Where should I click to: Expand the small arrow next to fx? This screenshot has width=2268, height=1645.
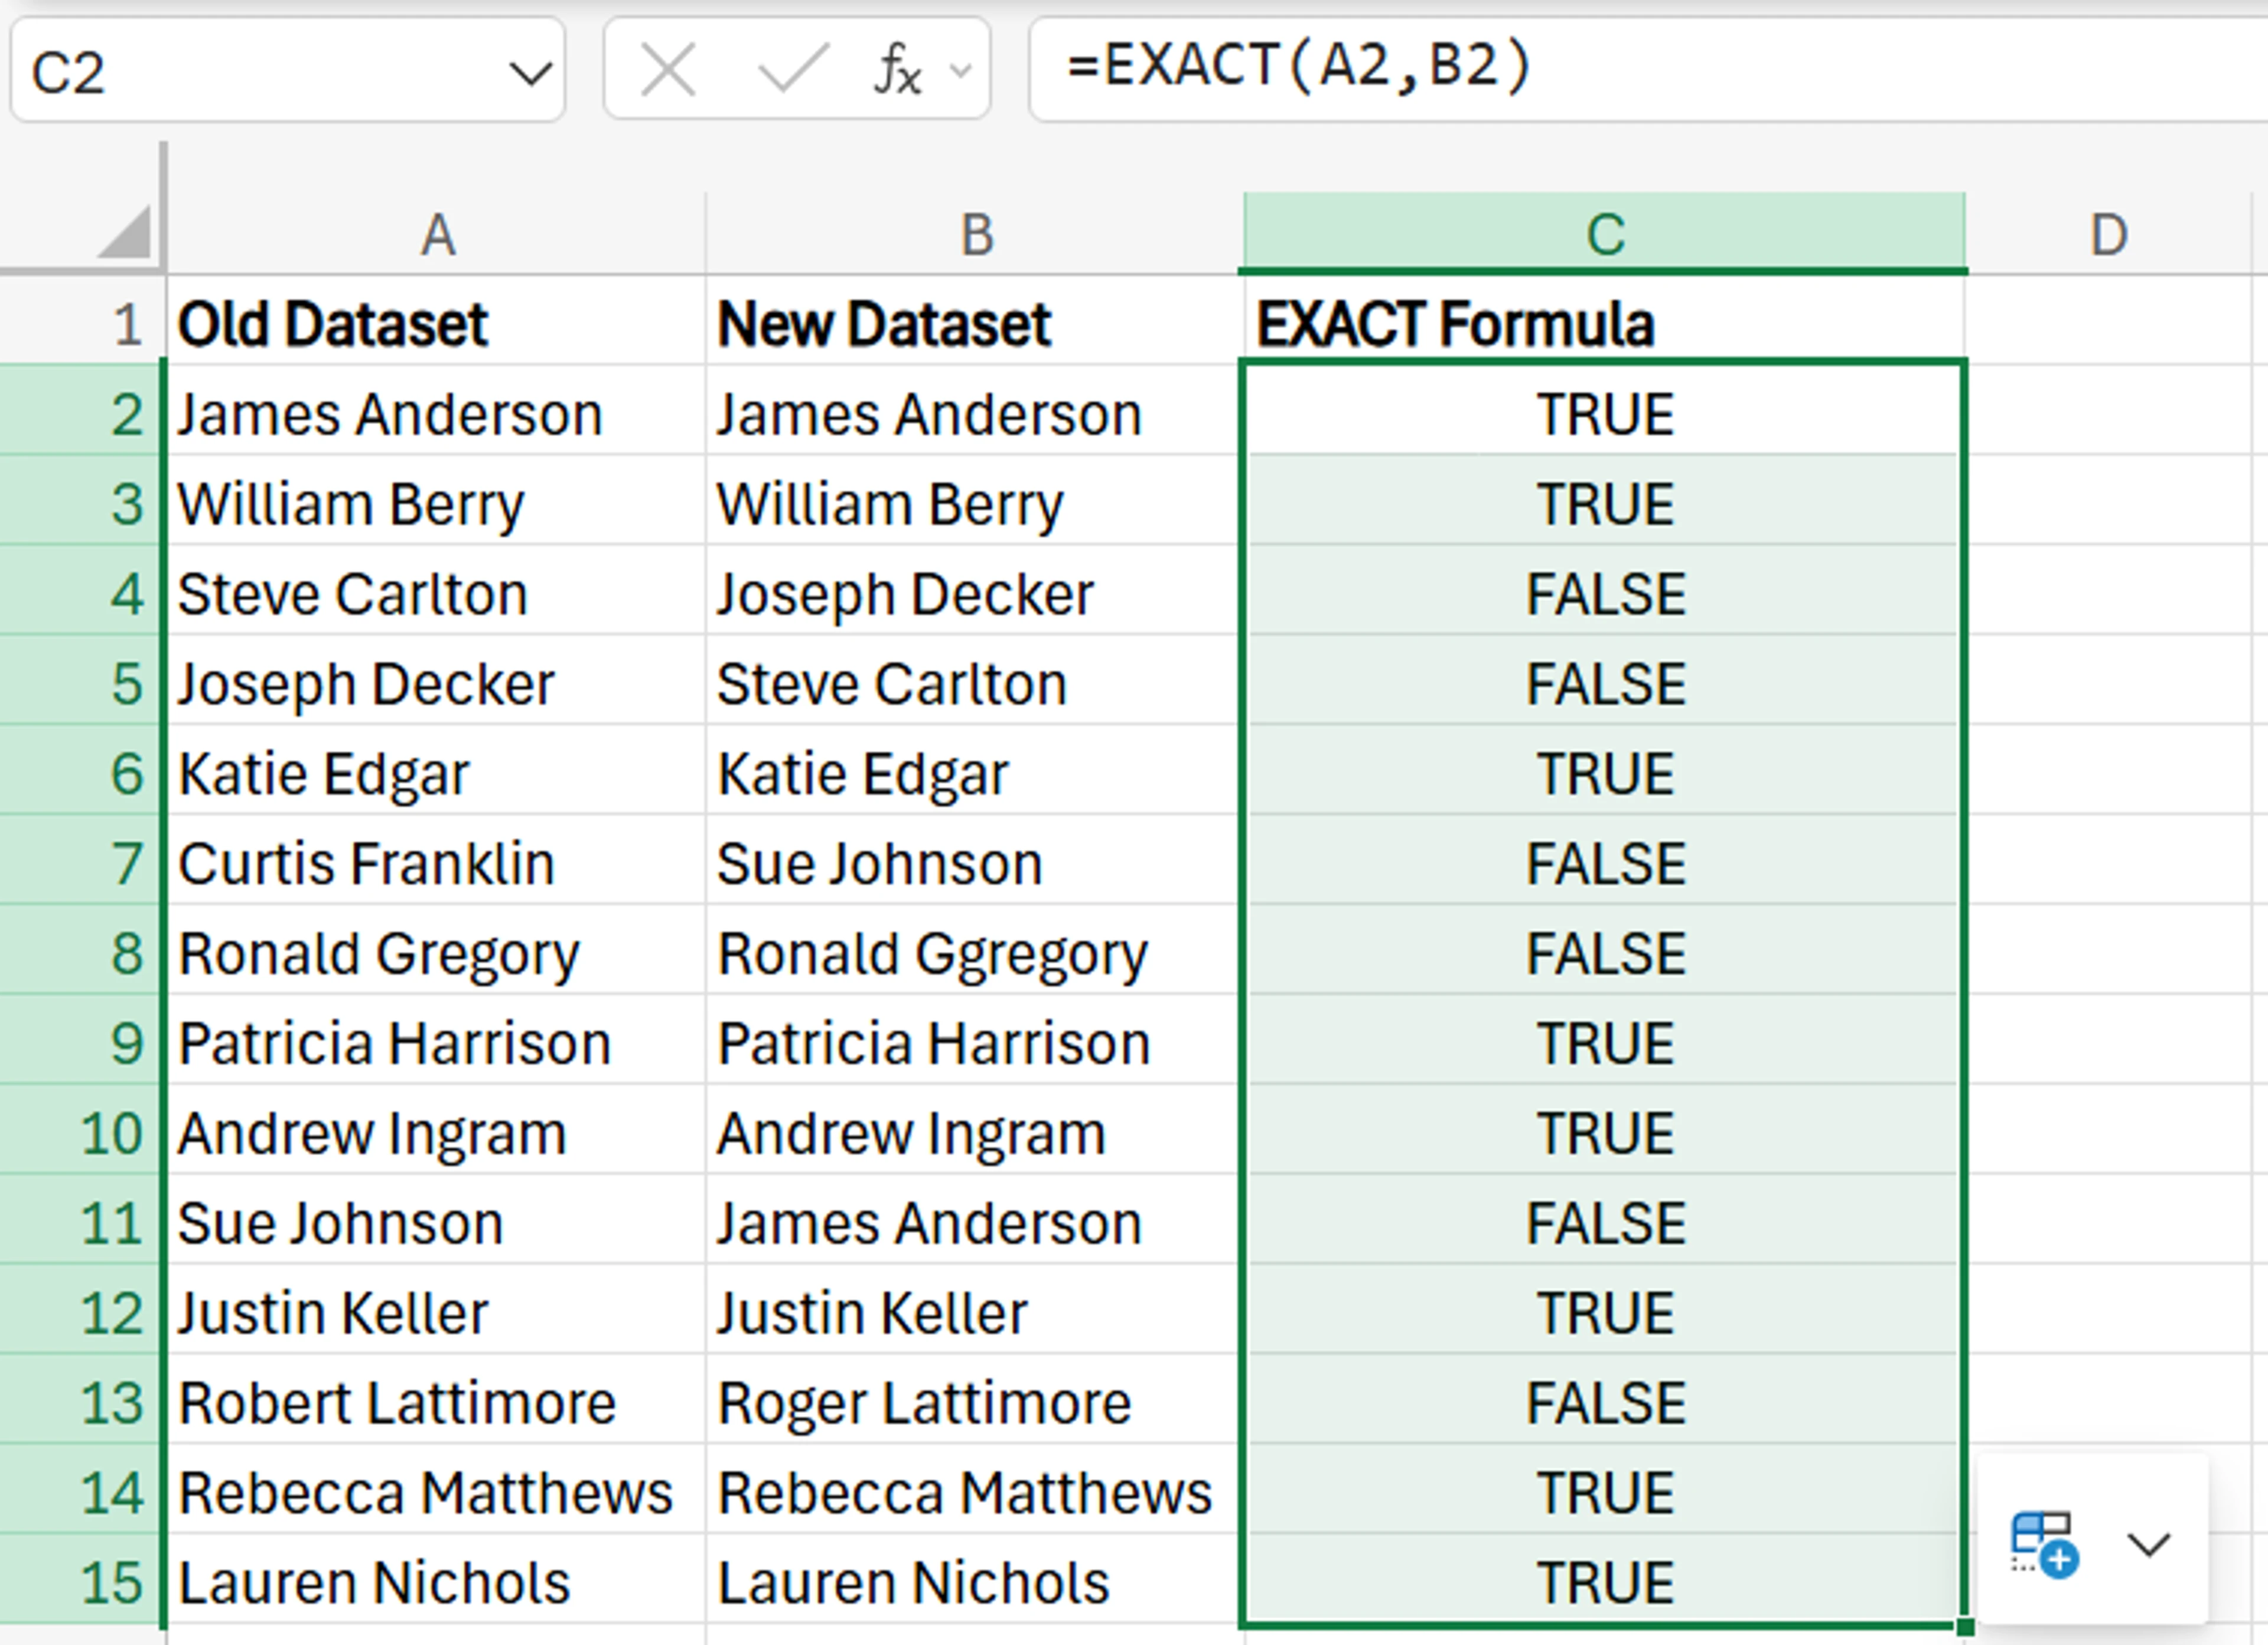pos(960,71)
